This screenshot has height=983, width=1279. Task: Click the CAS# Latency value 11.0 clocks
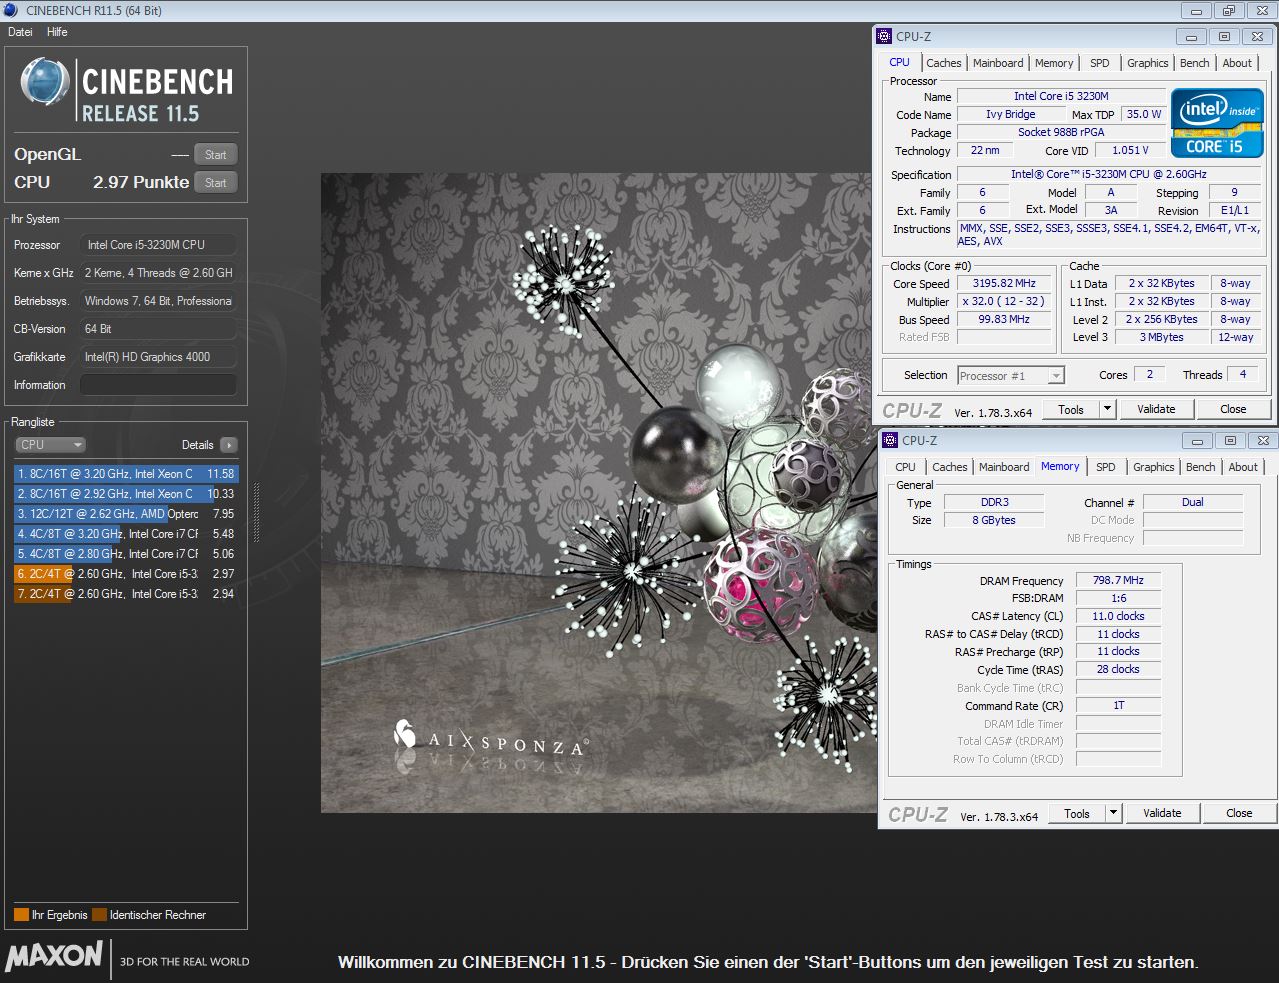tap(1118, 616)
